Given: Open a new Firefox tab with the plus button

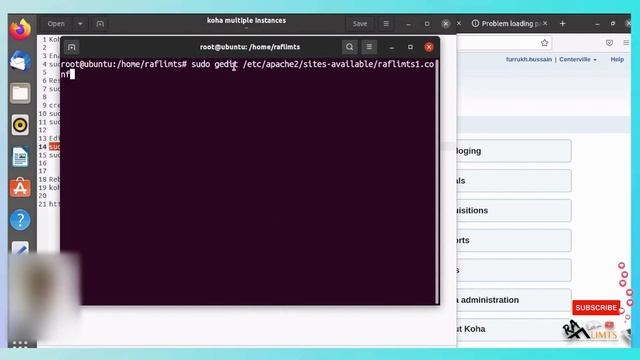Looking at the screenshot, I should pos(562,24).
